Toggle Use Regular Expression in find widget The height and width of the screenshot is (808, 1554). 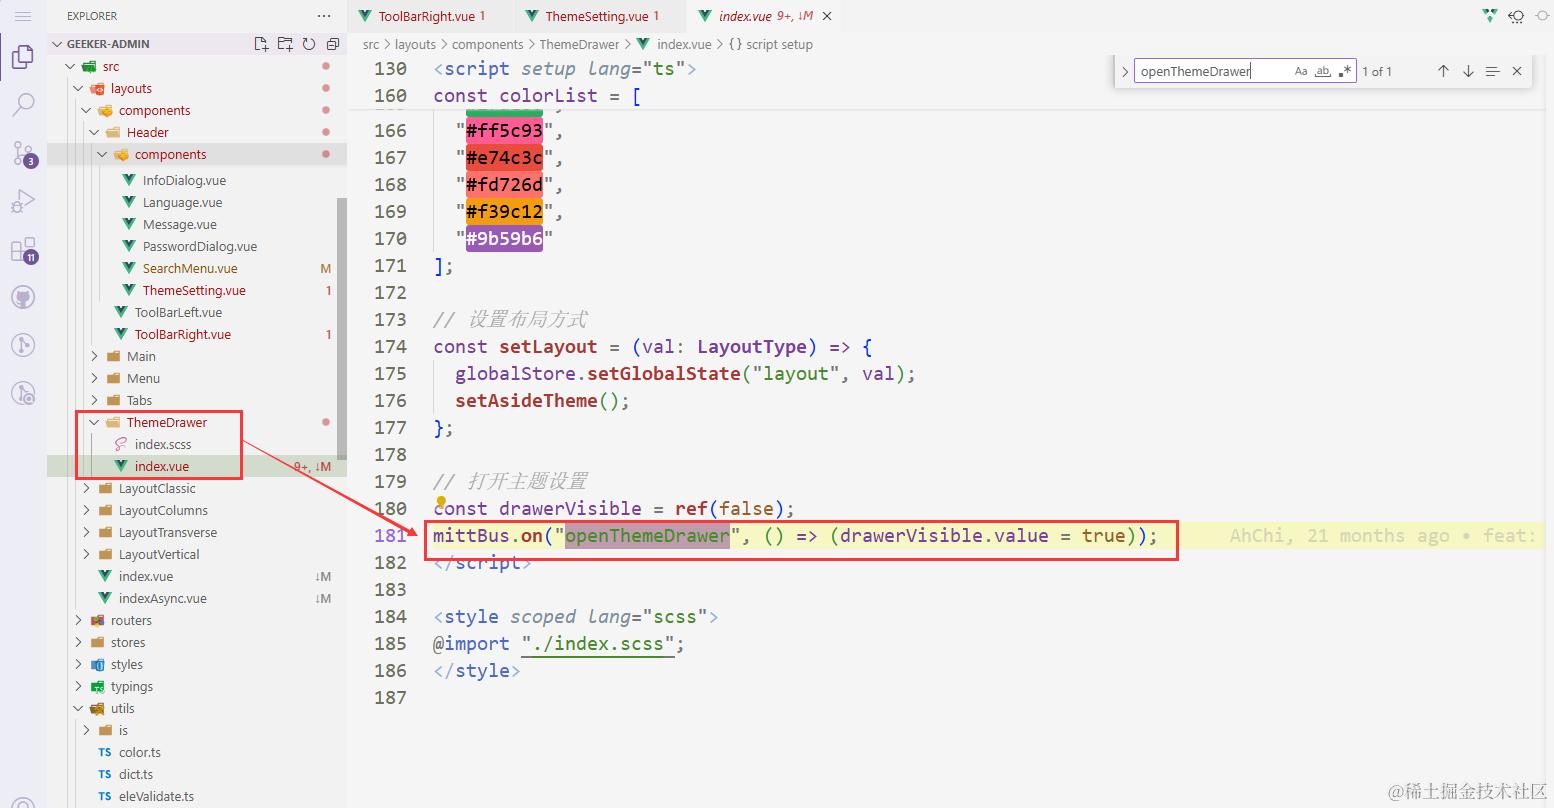click(x=1345, y=71)
